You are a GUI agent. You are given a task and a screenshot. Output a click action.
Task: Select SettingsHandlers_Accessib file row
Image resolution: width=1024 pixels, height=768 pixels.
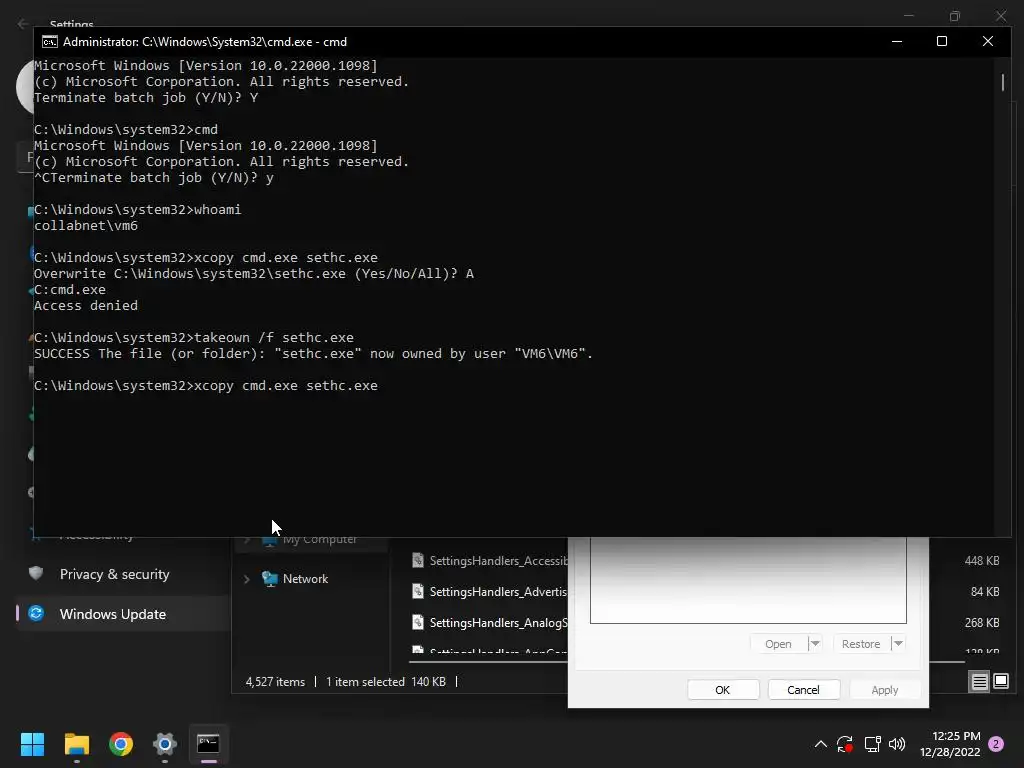tap(498, 560)
